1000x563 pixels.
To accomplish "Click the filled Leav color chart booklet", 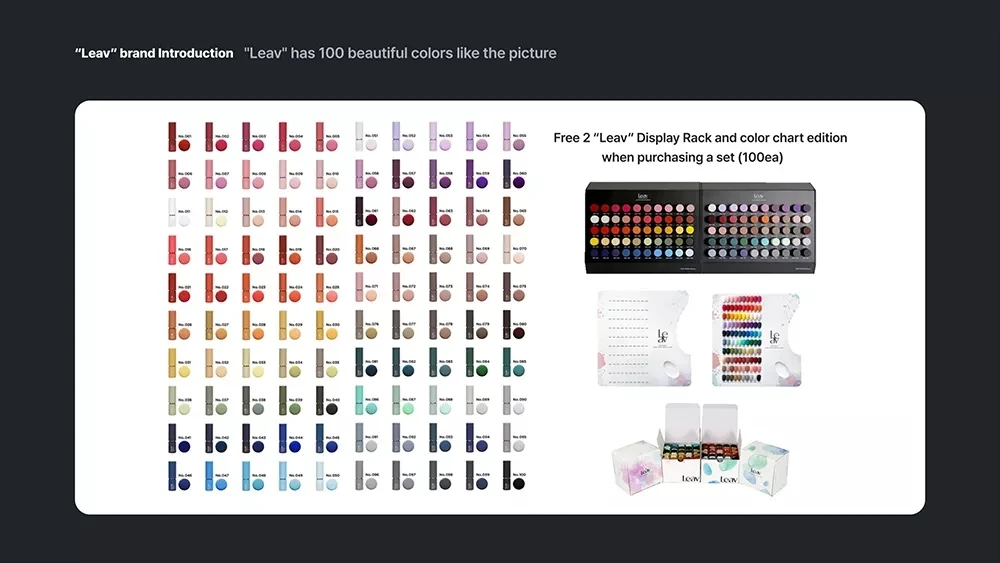I will pyautogui.click(x=757, y=340).
